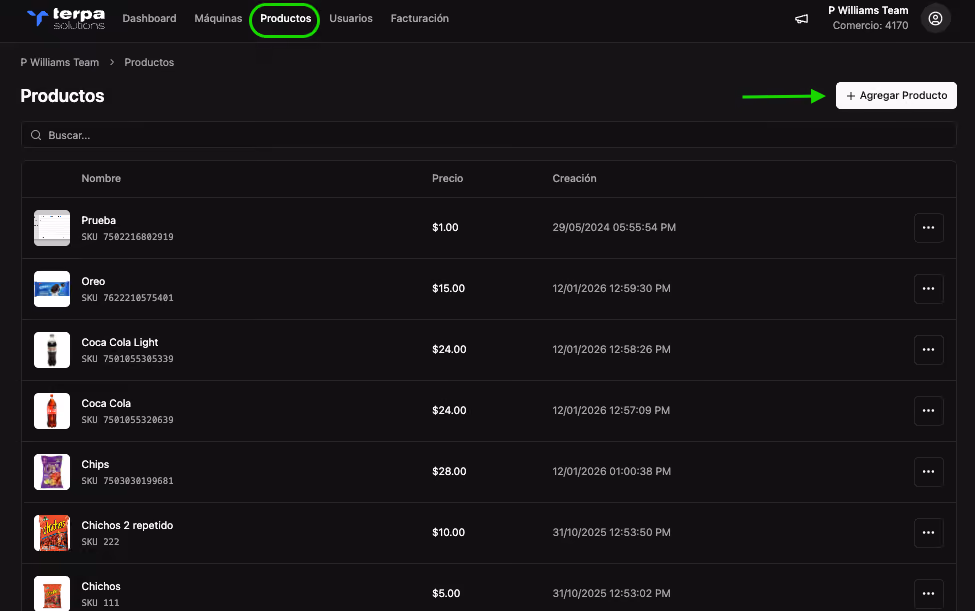Click the Chips bag thumbnail

point(52,471)
